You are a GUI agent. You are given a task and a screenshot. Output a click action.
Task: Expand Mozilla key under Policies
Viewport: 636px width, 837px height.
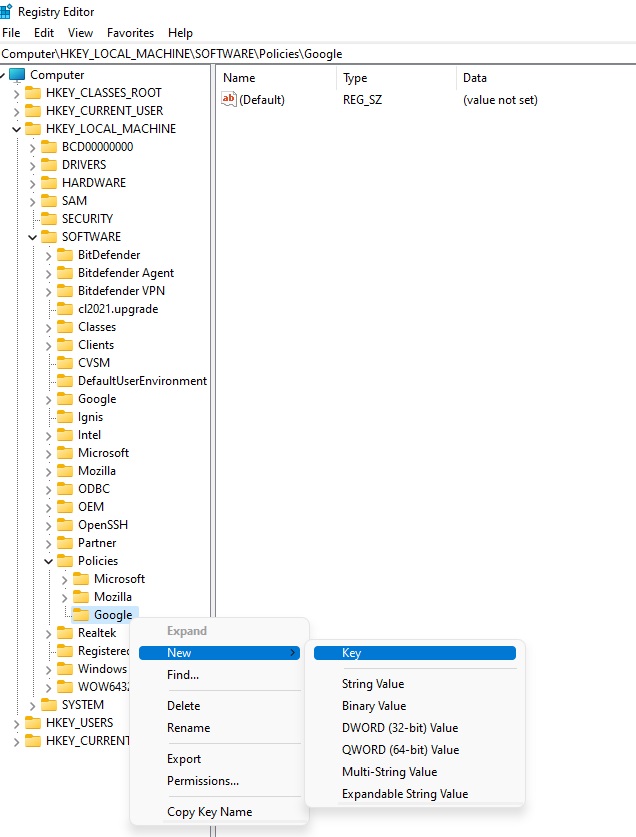pos(65,598)
